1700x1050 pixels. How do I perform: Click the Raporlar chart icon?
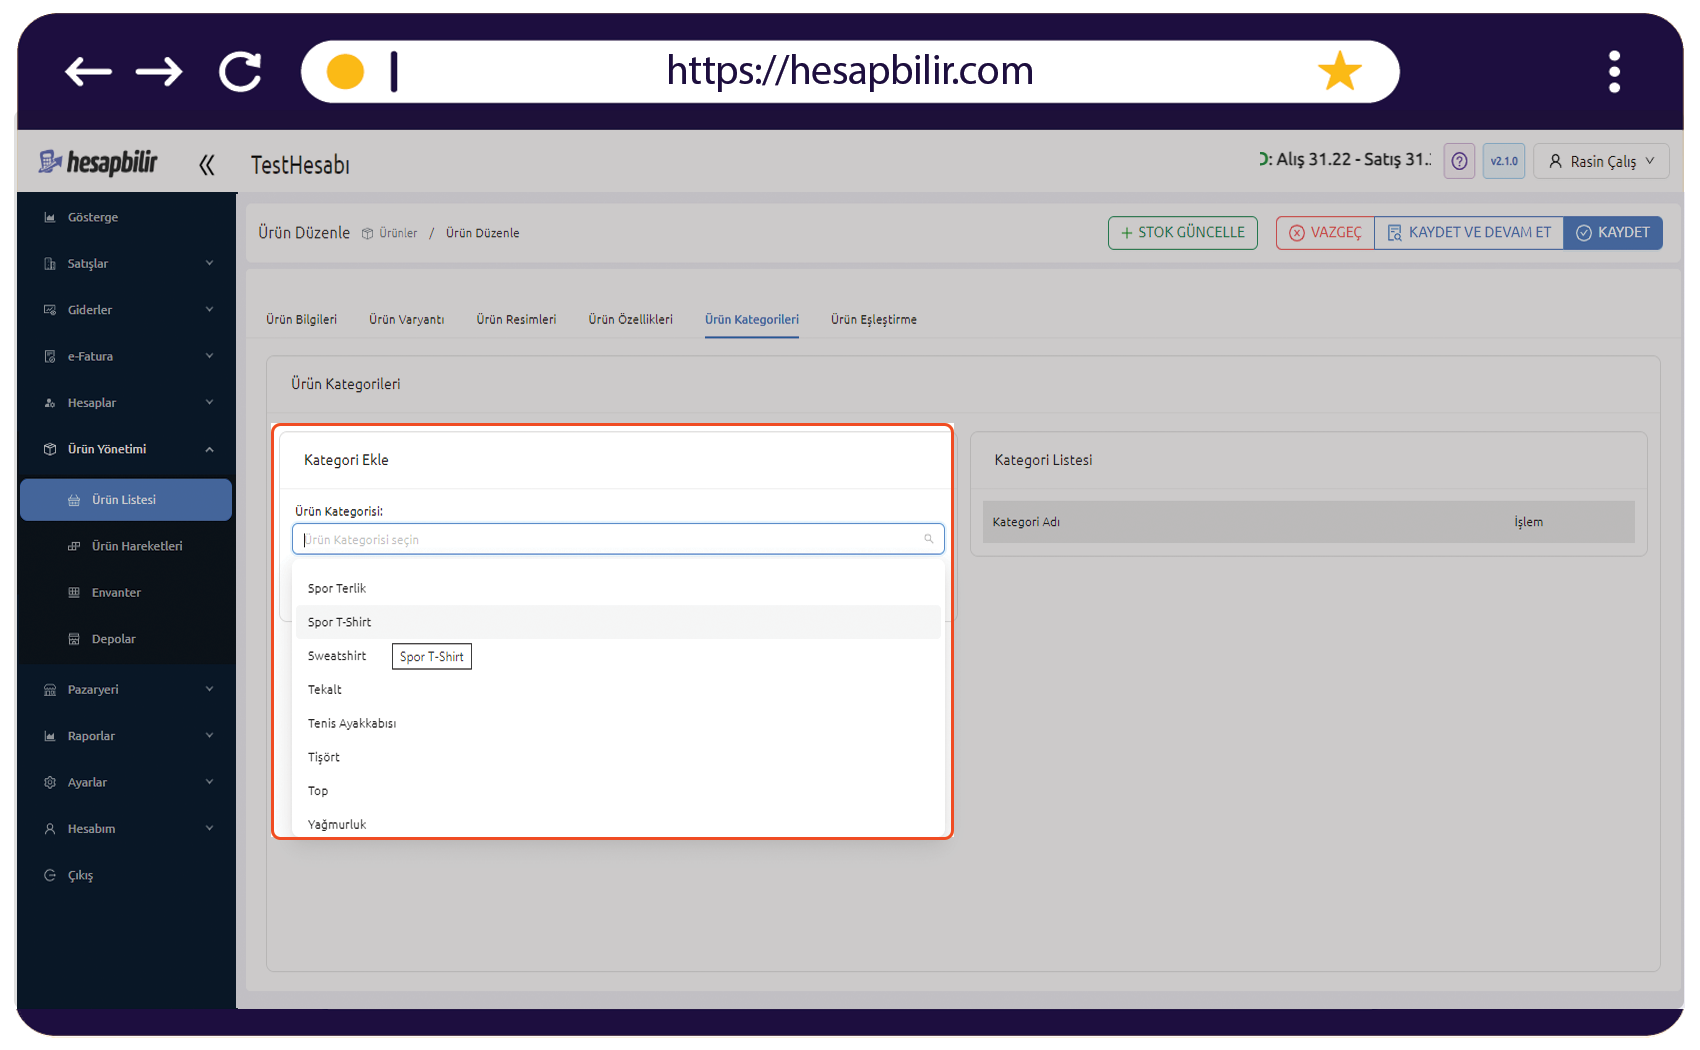point(50,737)
